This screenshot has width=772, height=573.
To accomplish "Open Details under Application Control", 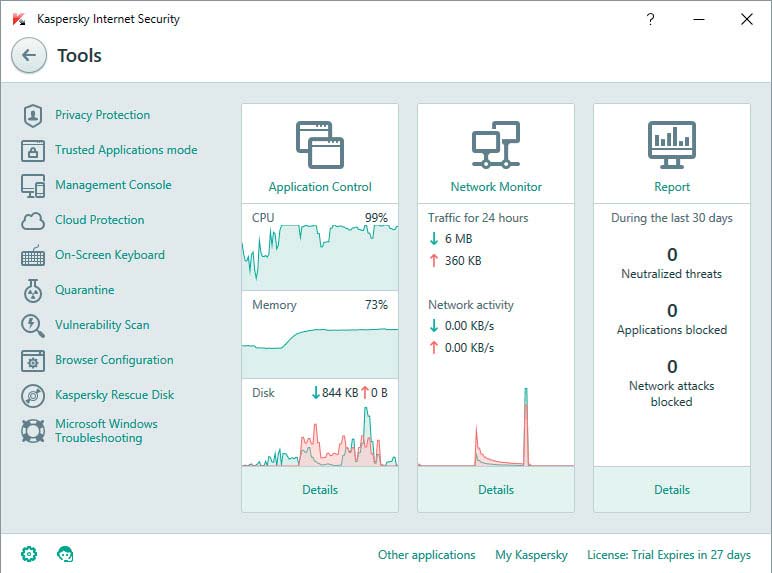I will (x=320, y=490).
